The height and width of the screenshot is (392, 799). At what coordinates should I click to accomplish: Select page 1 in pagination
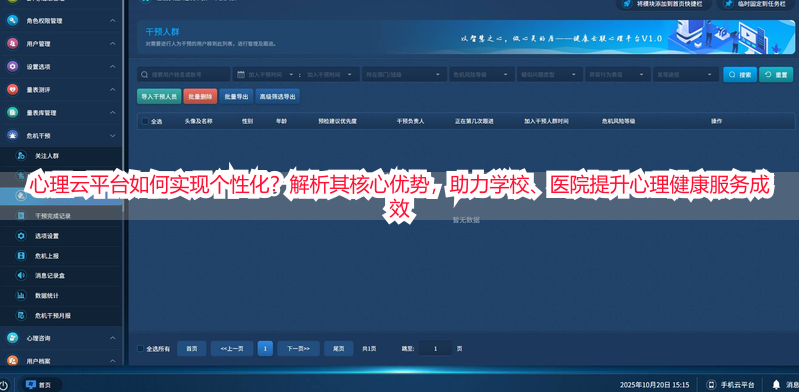pyautogui.click(x=265, y=349)
